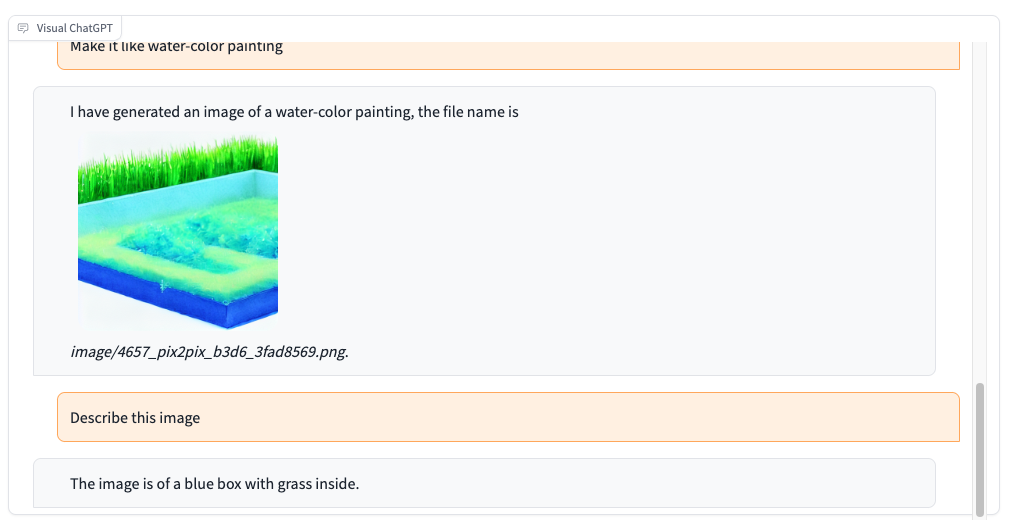Open the generated water-color painting image

(x=178, y=231)
